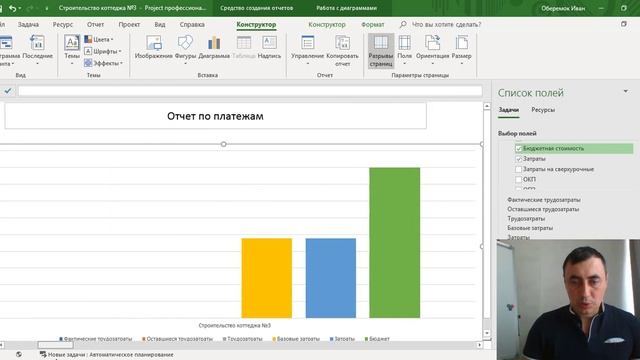The image size is (640, 360).
Task: Click the Строительство коттеджа №3 axis label
Action: click(234, 325)
